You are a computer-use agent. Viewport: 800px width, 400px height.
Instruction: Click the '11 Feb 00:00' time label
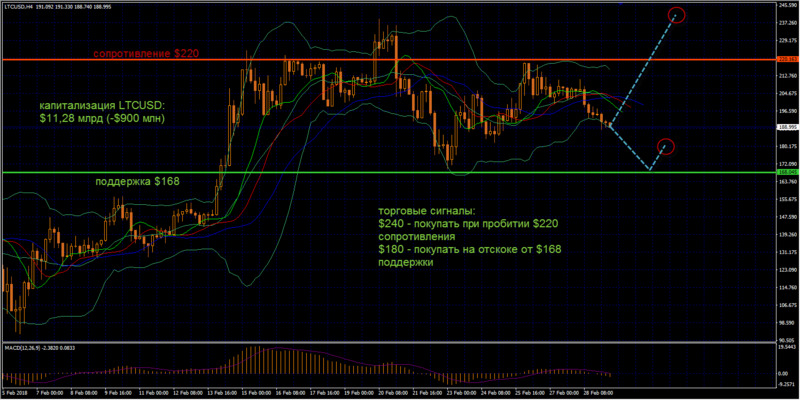pos(156,395)
